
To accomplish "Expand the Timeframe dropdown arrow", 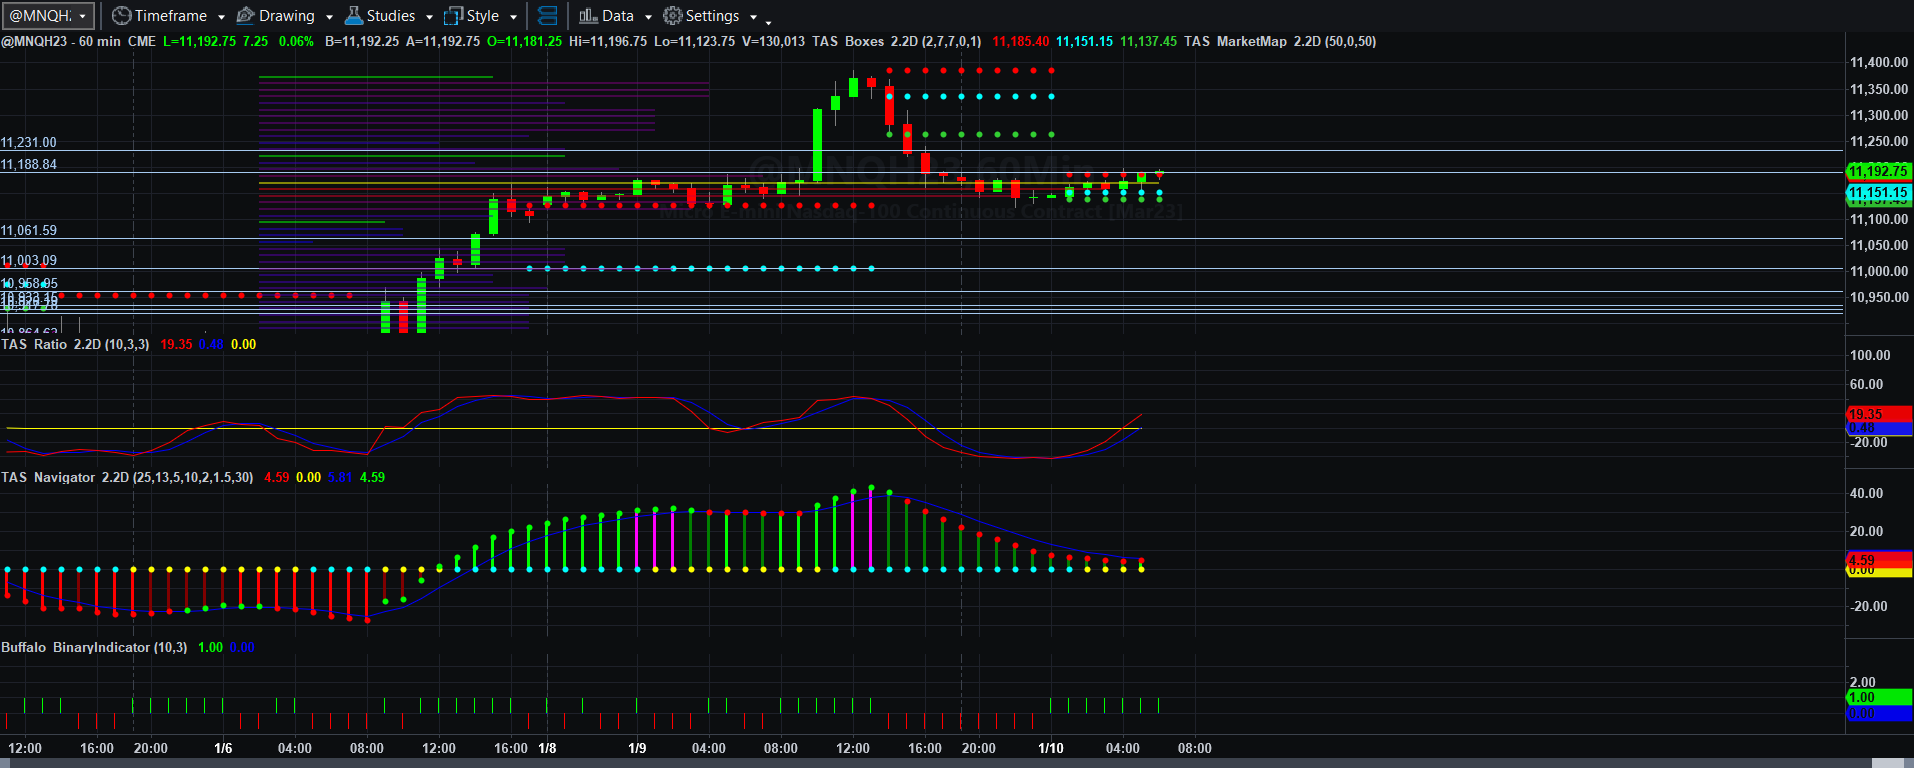I will point(221,17).
